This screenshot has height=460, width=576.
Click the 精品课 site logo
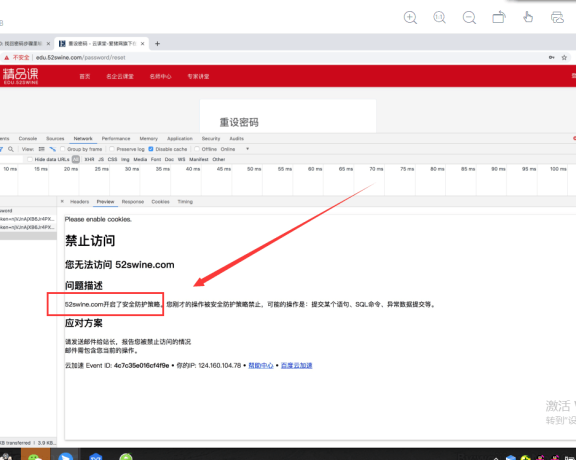click(x=21, y=76)
